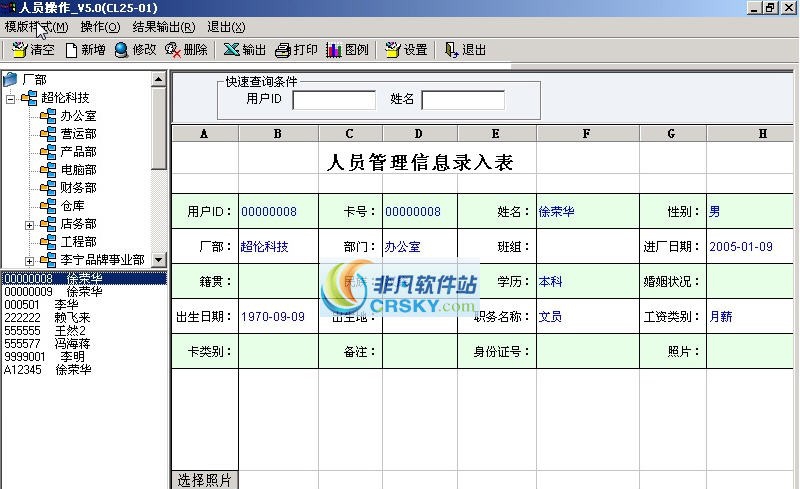This screenshot has width=800, height=489.
Task: Select employee row 555555 王然2
Action: 84,330
